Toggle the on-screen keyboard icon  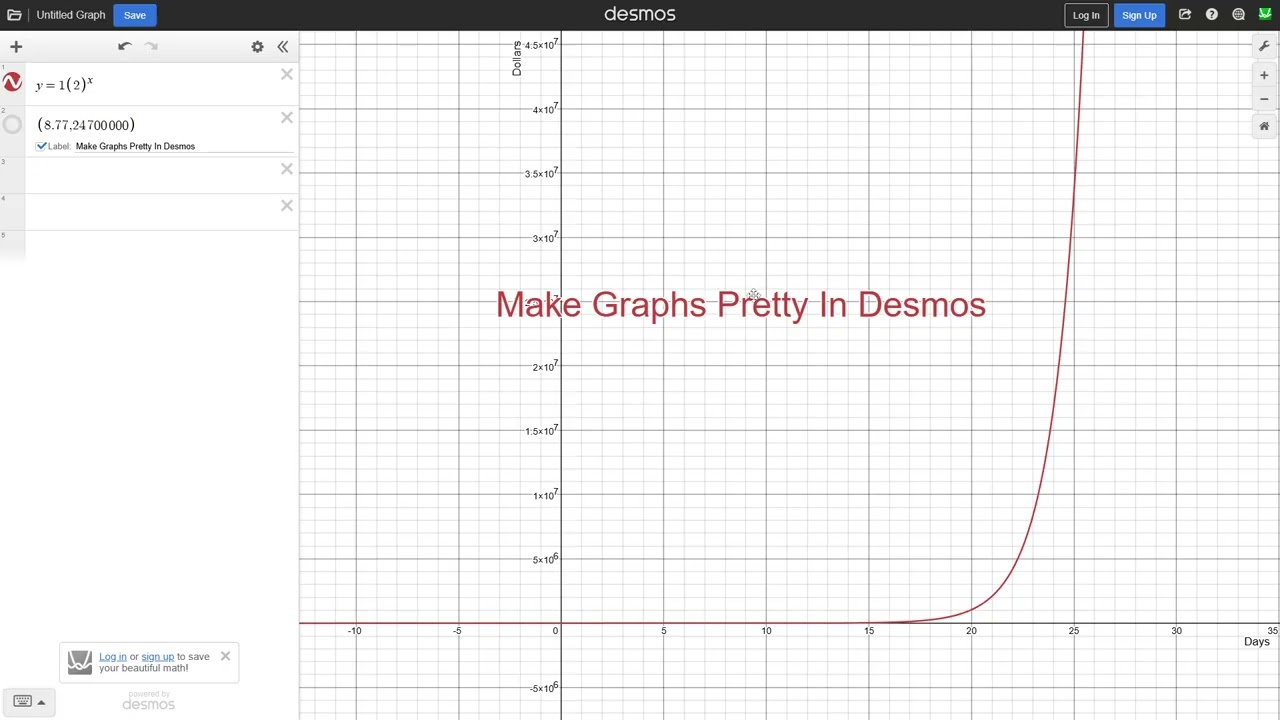(x=22, y=701)
